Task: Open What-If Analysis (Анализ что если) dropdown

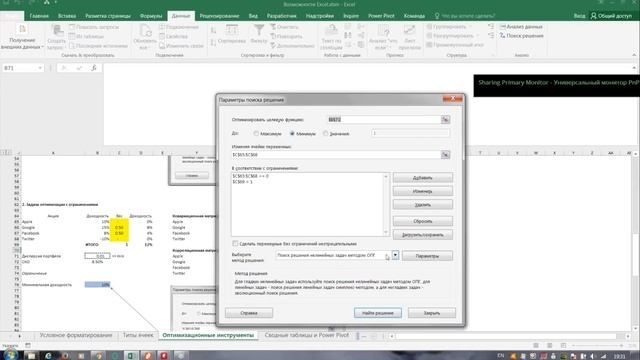Action: [383, 37]
